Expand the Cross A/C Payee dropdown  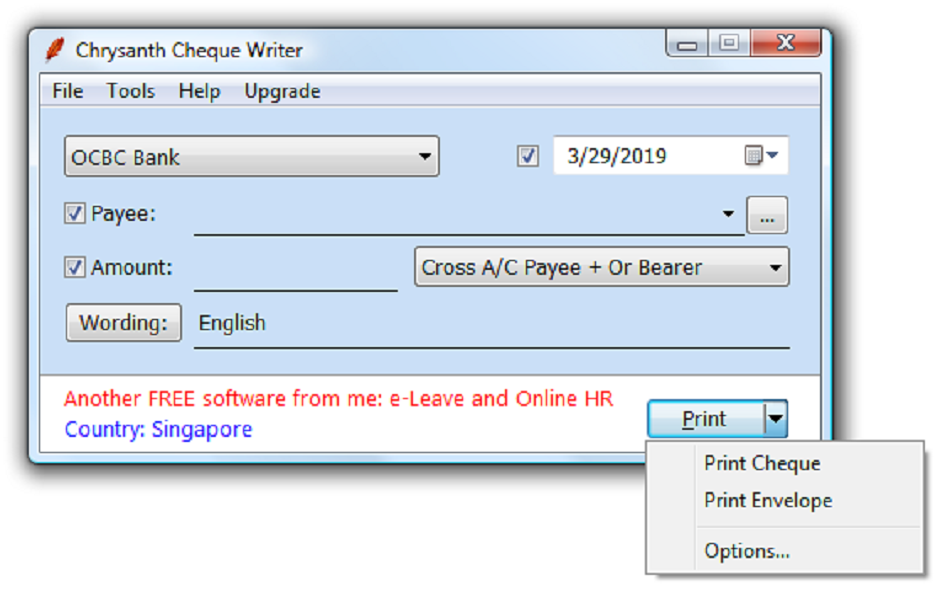pyautogui.click(x=601, y=268)
